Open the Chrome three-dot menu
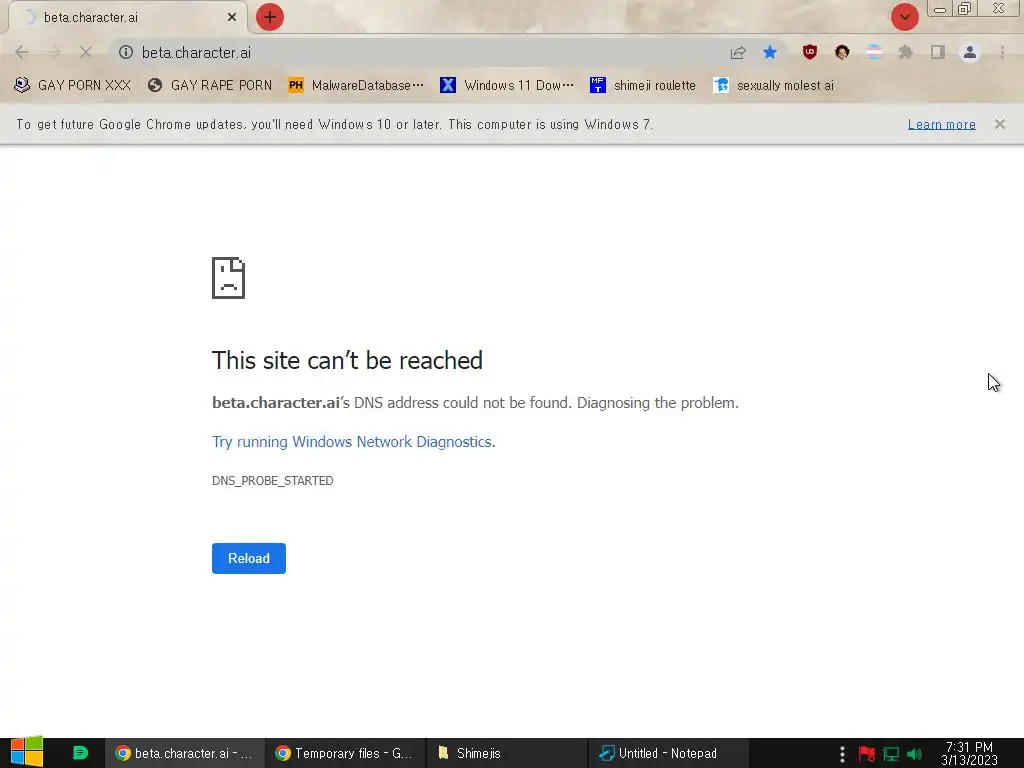The width and height of the screenshot is (1024, 768). point(1002,52)
